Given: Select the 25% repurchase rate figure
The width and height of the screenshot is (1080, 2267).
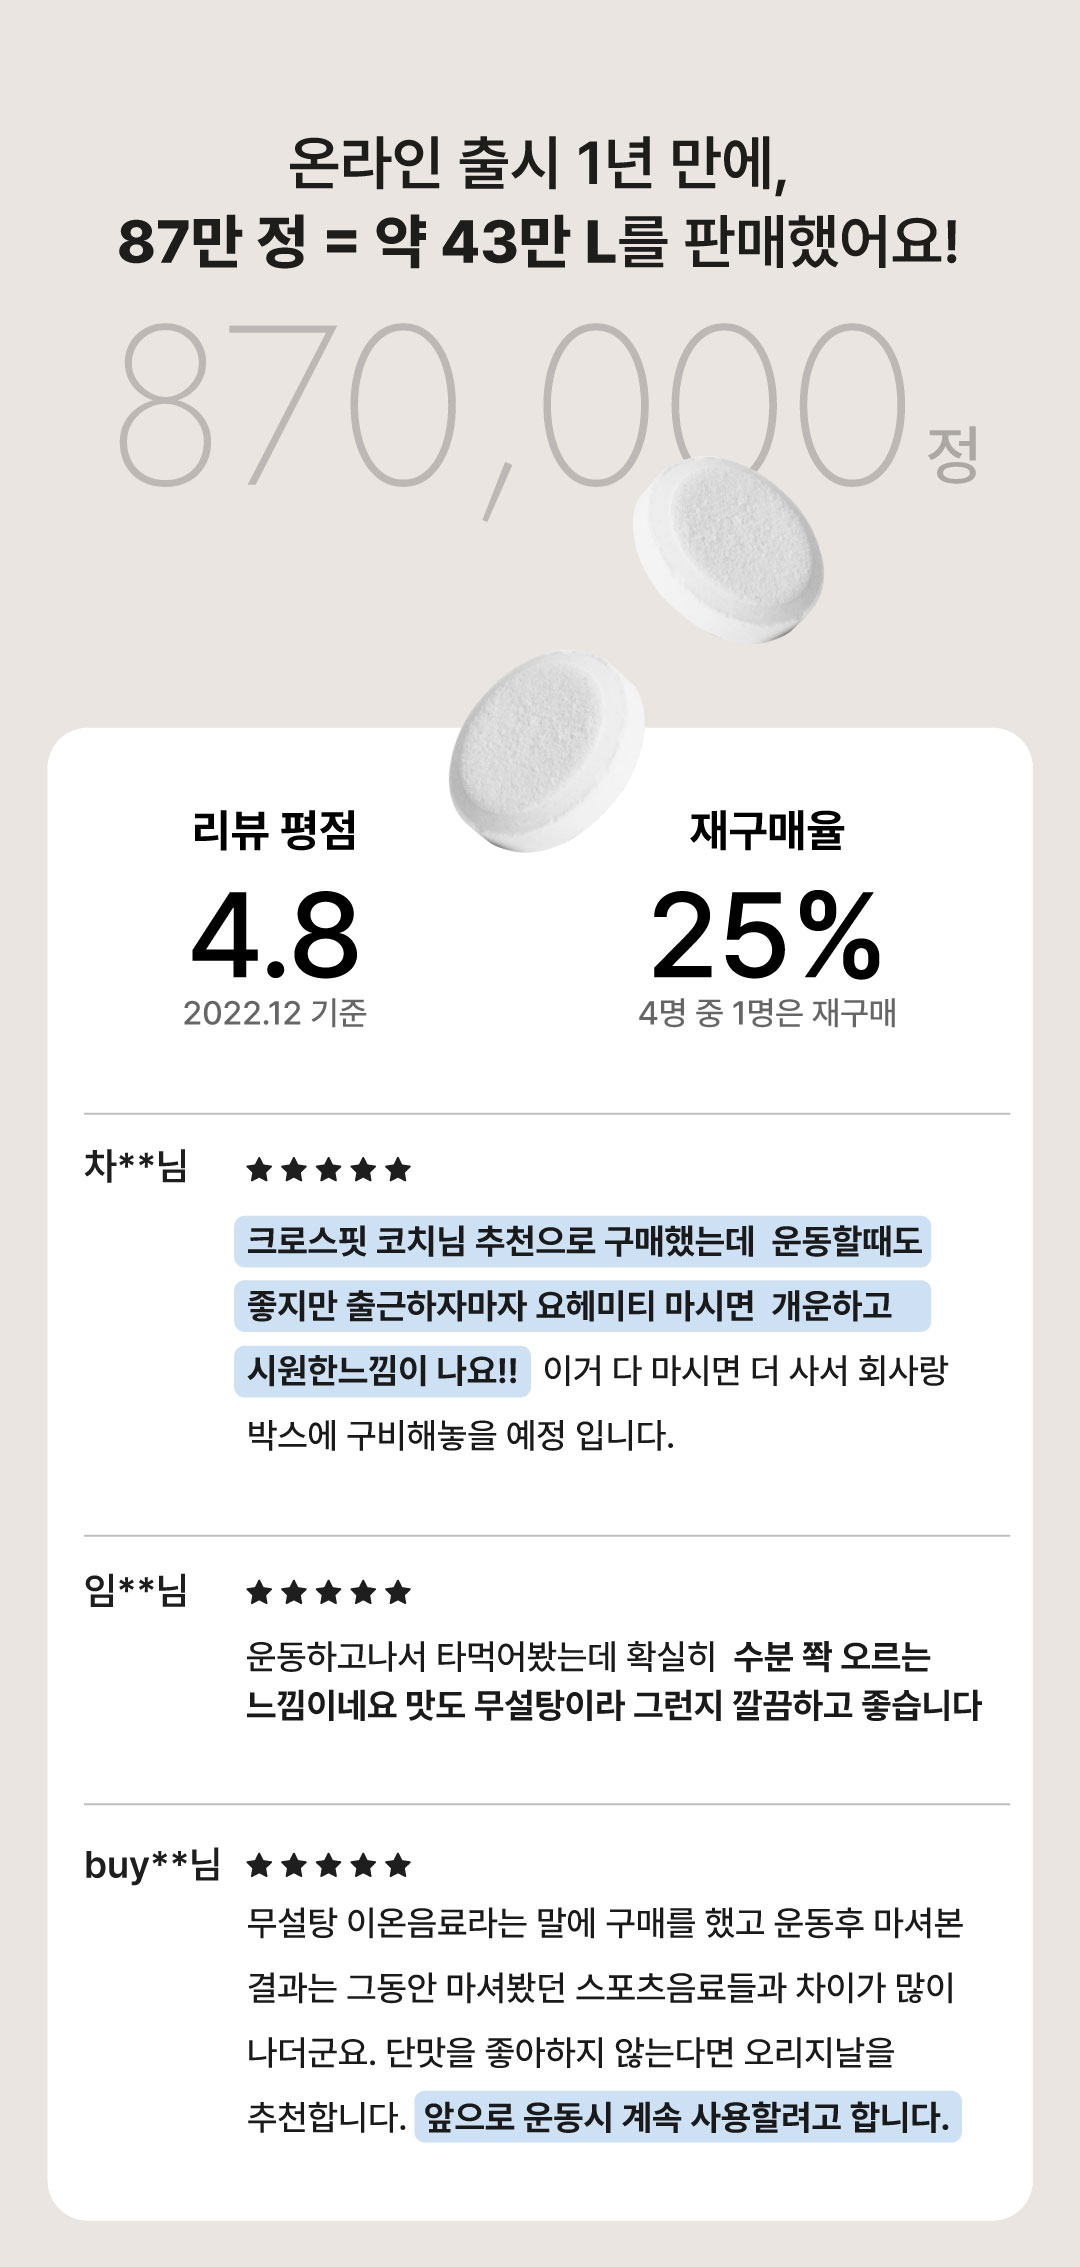Looking at the screenshot, I should tap(766, 936).
